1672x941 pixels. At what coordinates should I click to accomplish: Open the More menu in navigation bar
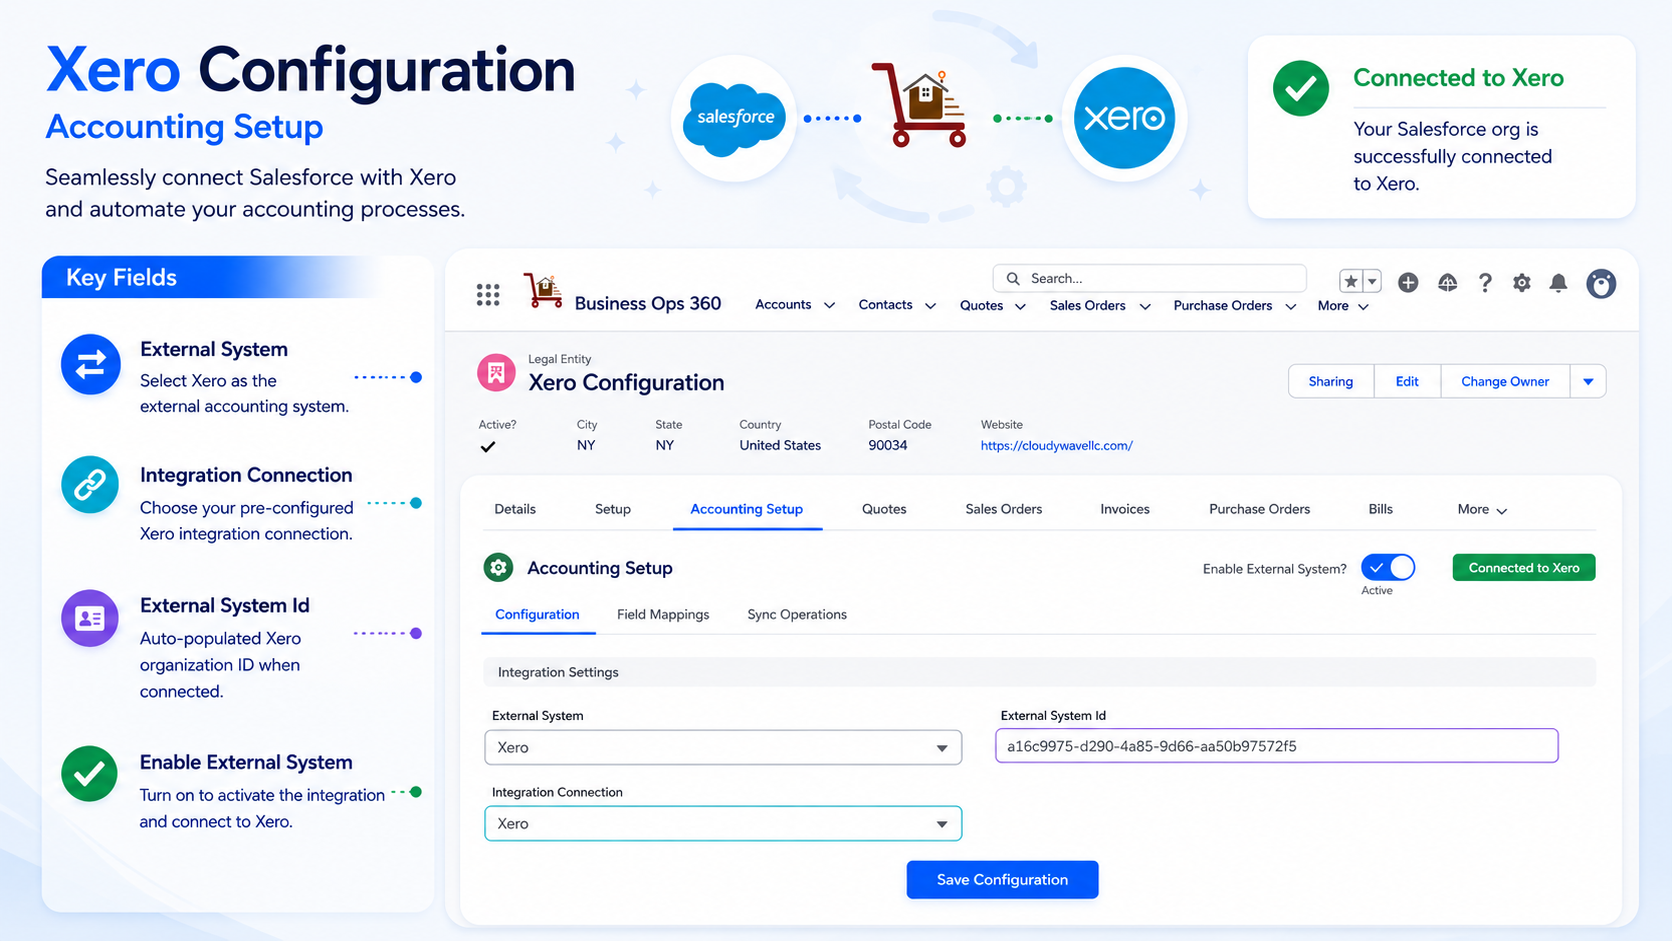click(1343, 306)
